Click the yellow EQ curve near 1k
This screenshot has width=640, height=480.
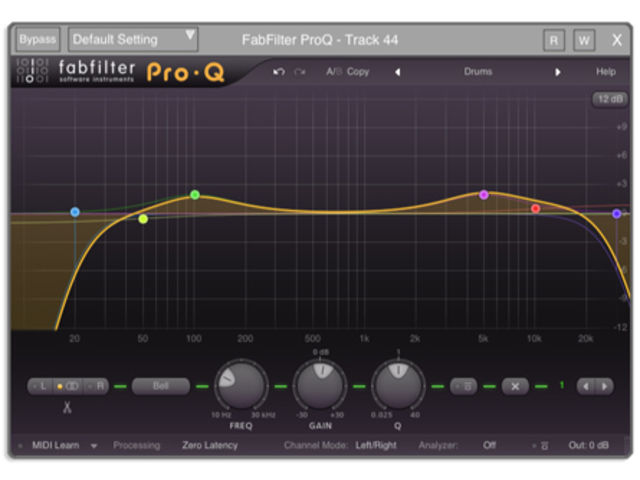pos(363,211)
